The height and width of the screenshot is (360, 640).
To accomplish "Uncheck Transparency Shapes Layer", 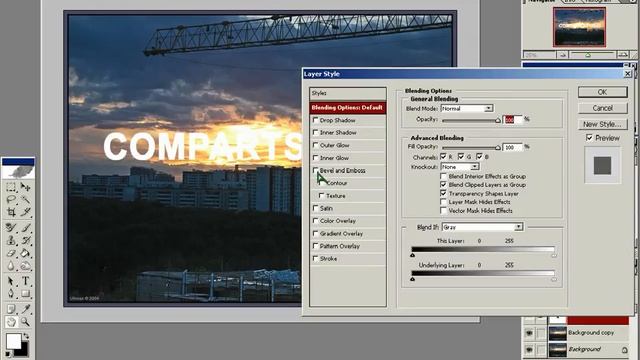I will coord(443,193).
